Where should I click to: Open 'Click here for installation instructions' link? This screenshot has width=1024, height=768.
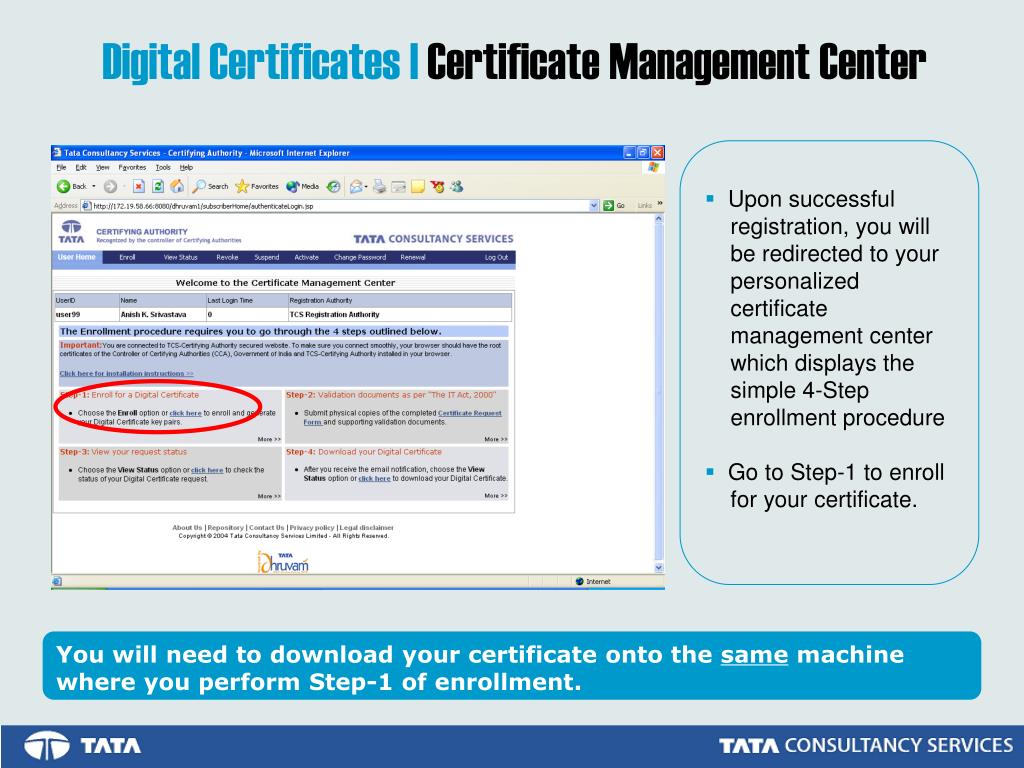pos(127,374)
